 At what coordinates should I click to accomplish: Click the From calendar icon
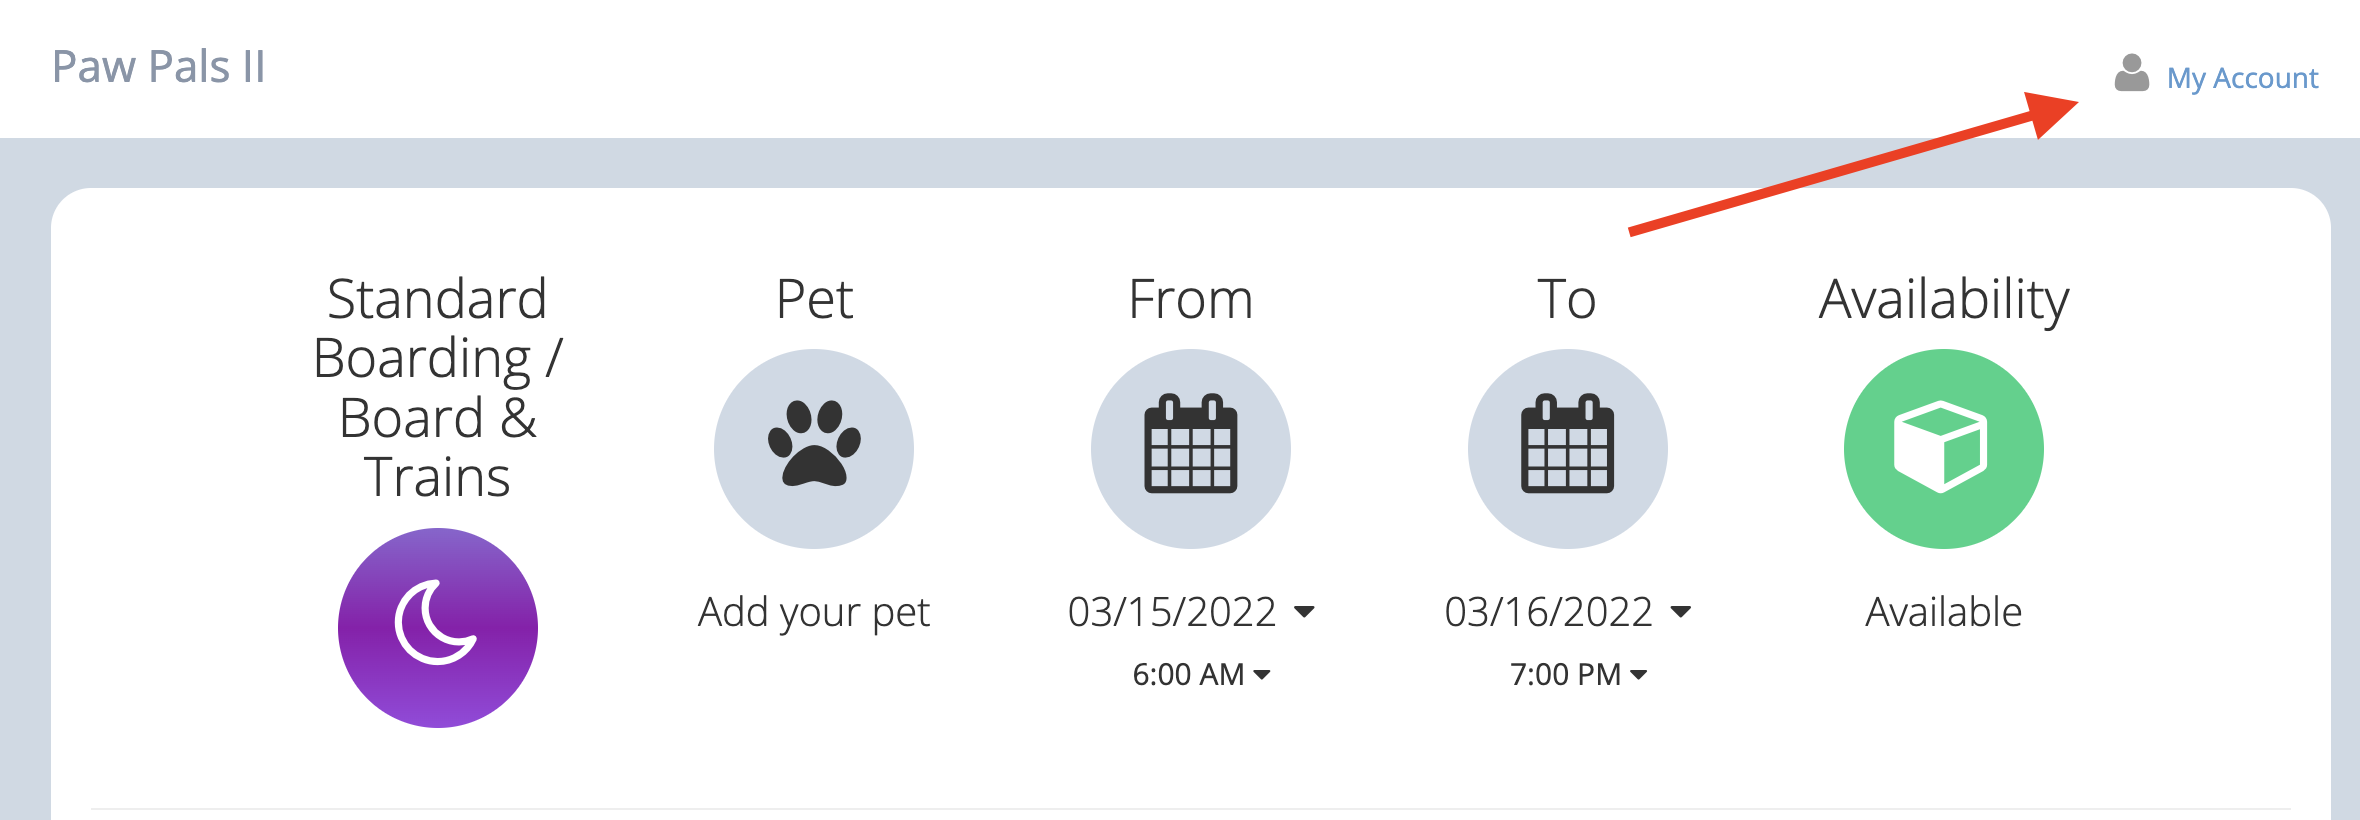tap(1190, 448)
